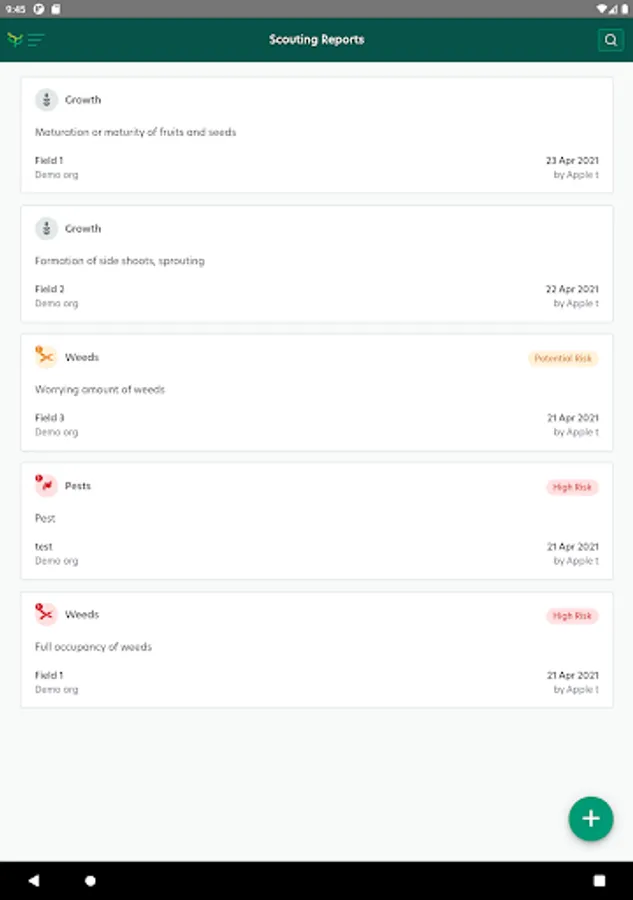Tap the red Weeds icon on full occupancy report
Viewport: 633px width, 900px height.
pyautogui.click(x=46, y=614)
